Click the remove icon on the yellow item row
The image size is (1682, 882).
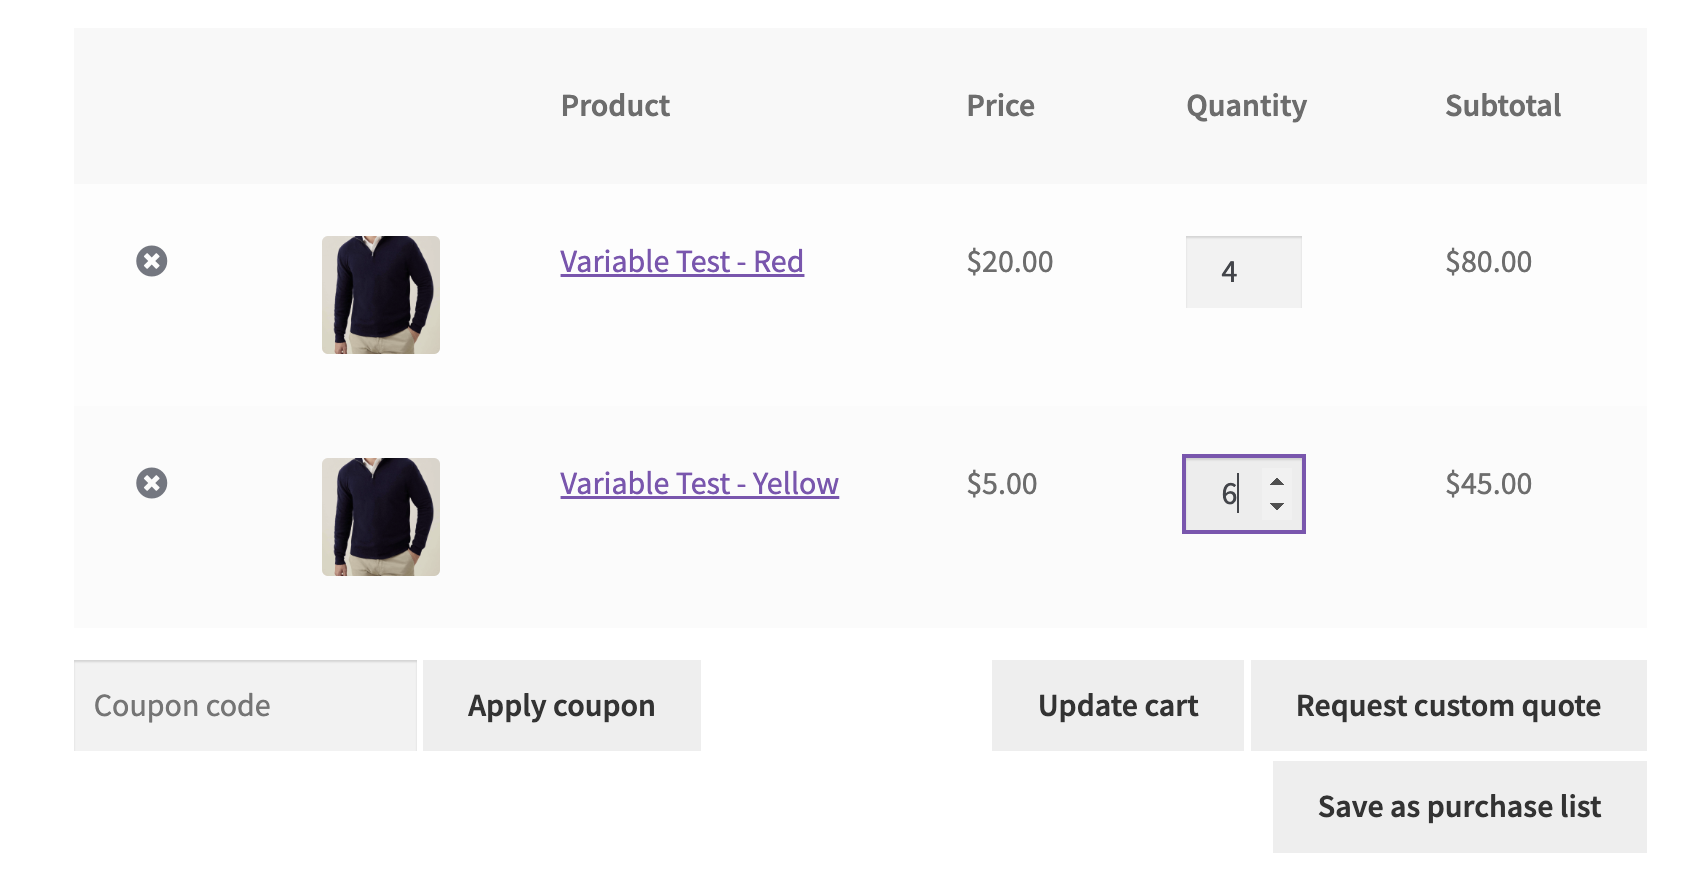click(x=151, y=483)
